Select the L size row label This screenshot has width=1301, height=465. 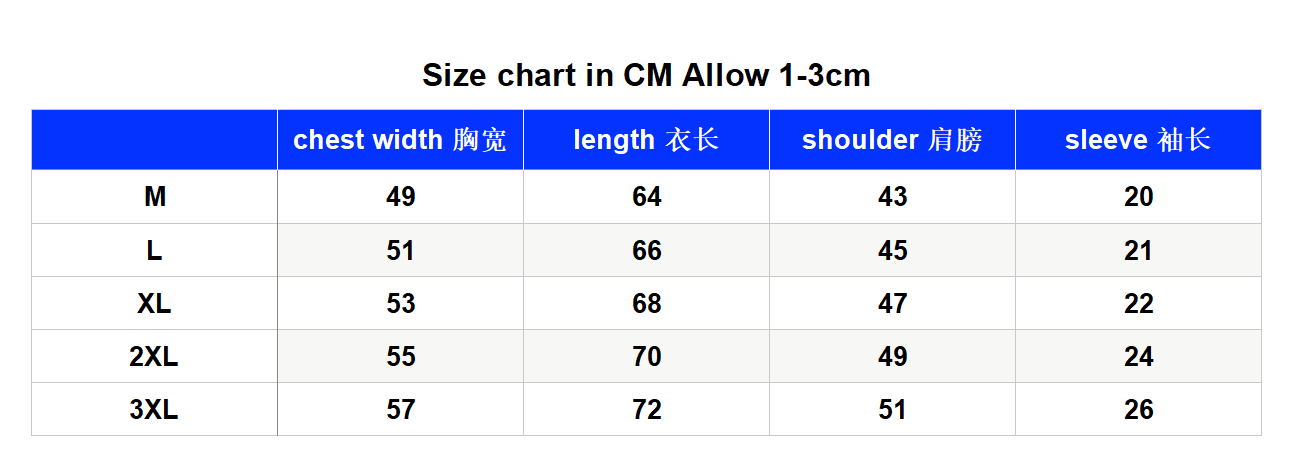154,250
